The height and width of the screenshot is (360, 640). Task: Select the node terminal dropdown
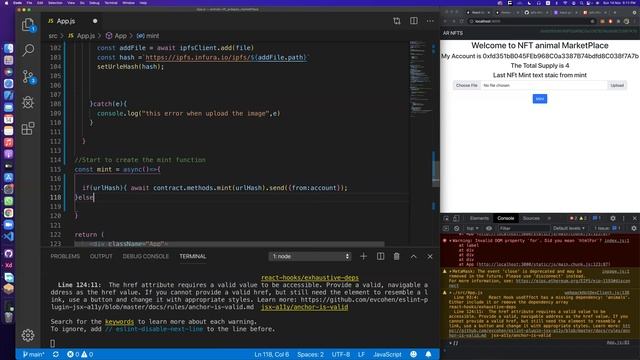click(x=310, y=256)
